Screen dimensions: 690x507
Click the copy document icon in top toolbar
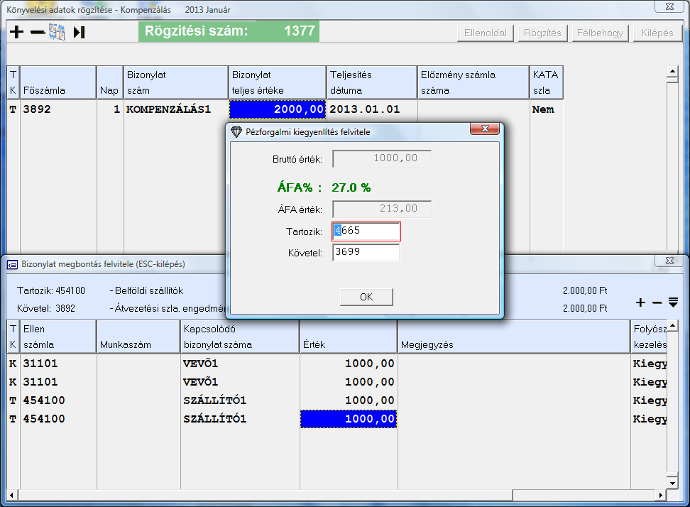click(x=57, y=32)
